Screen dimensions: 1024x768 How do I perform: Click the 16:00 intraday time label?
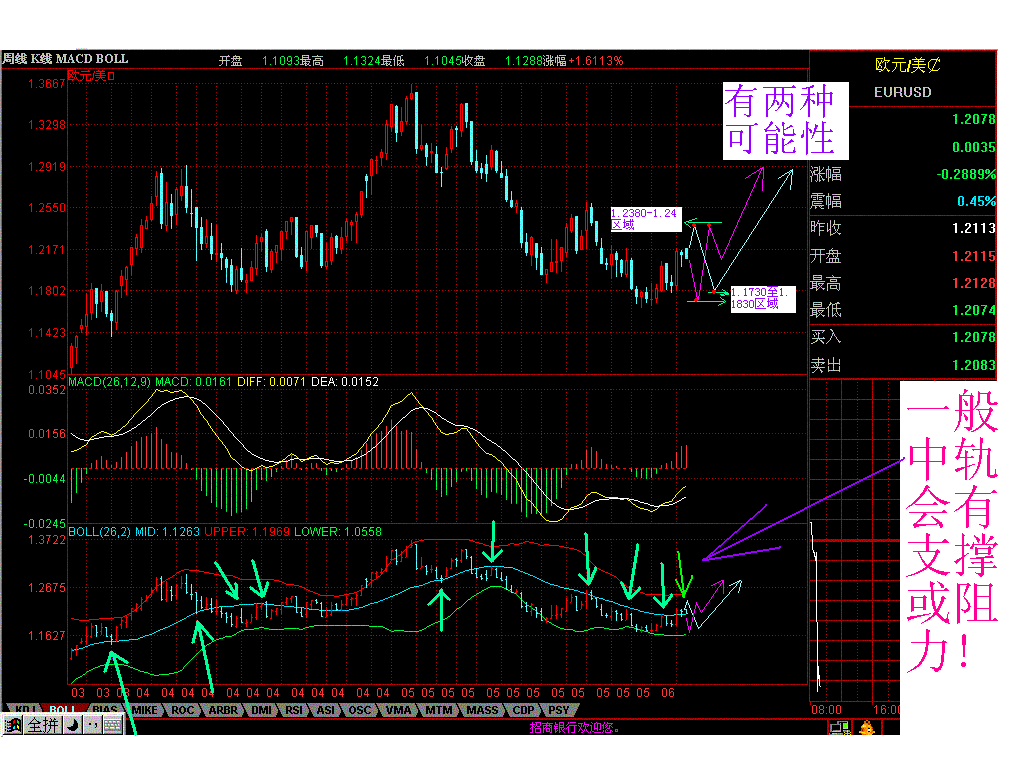click(886, 710)
